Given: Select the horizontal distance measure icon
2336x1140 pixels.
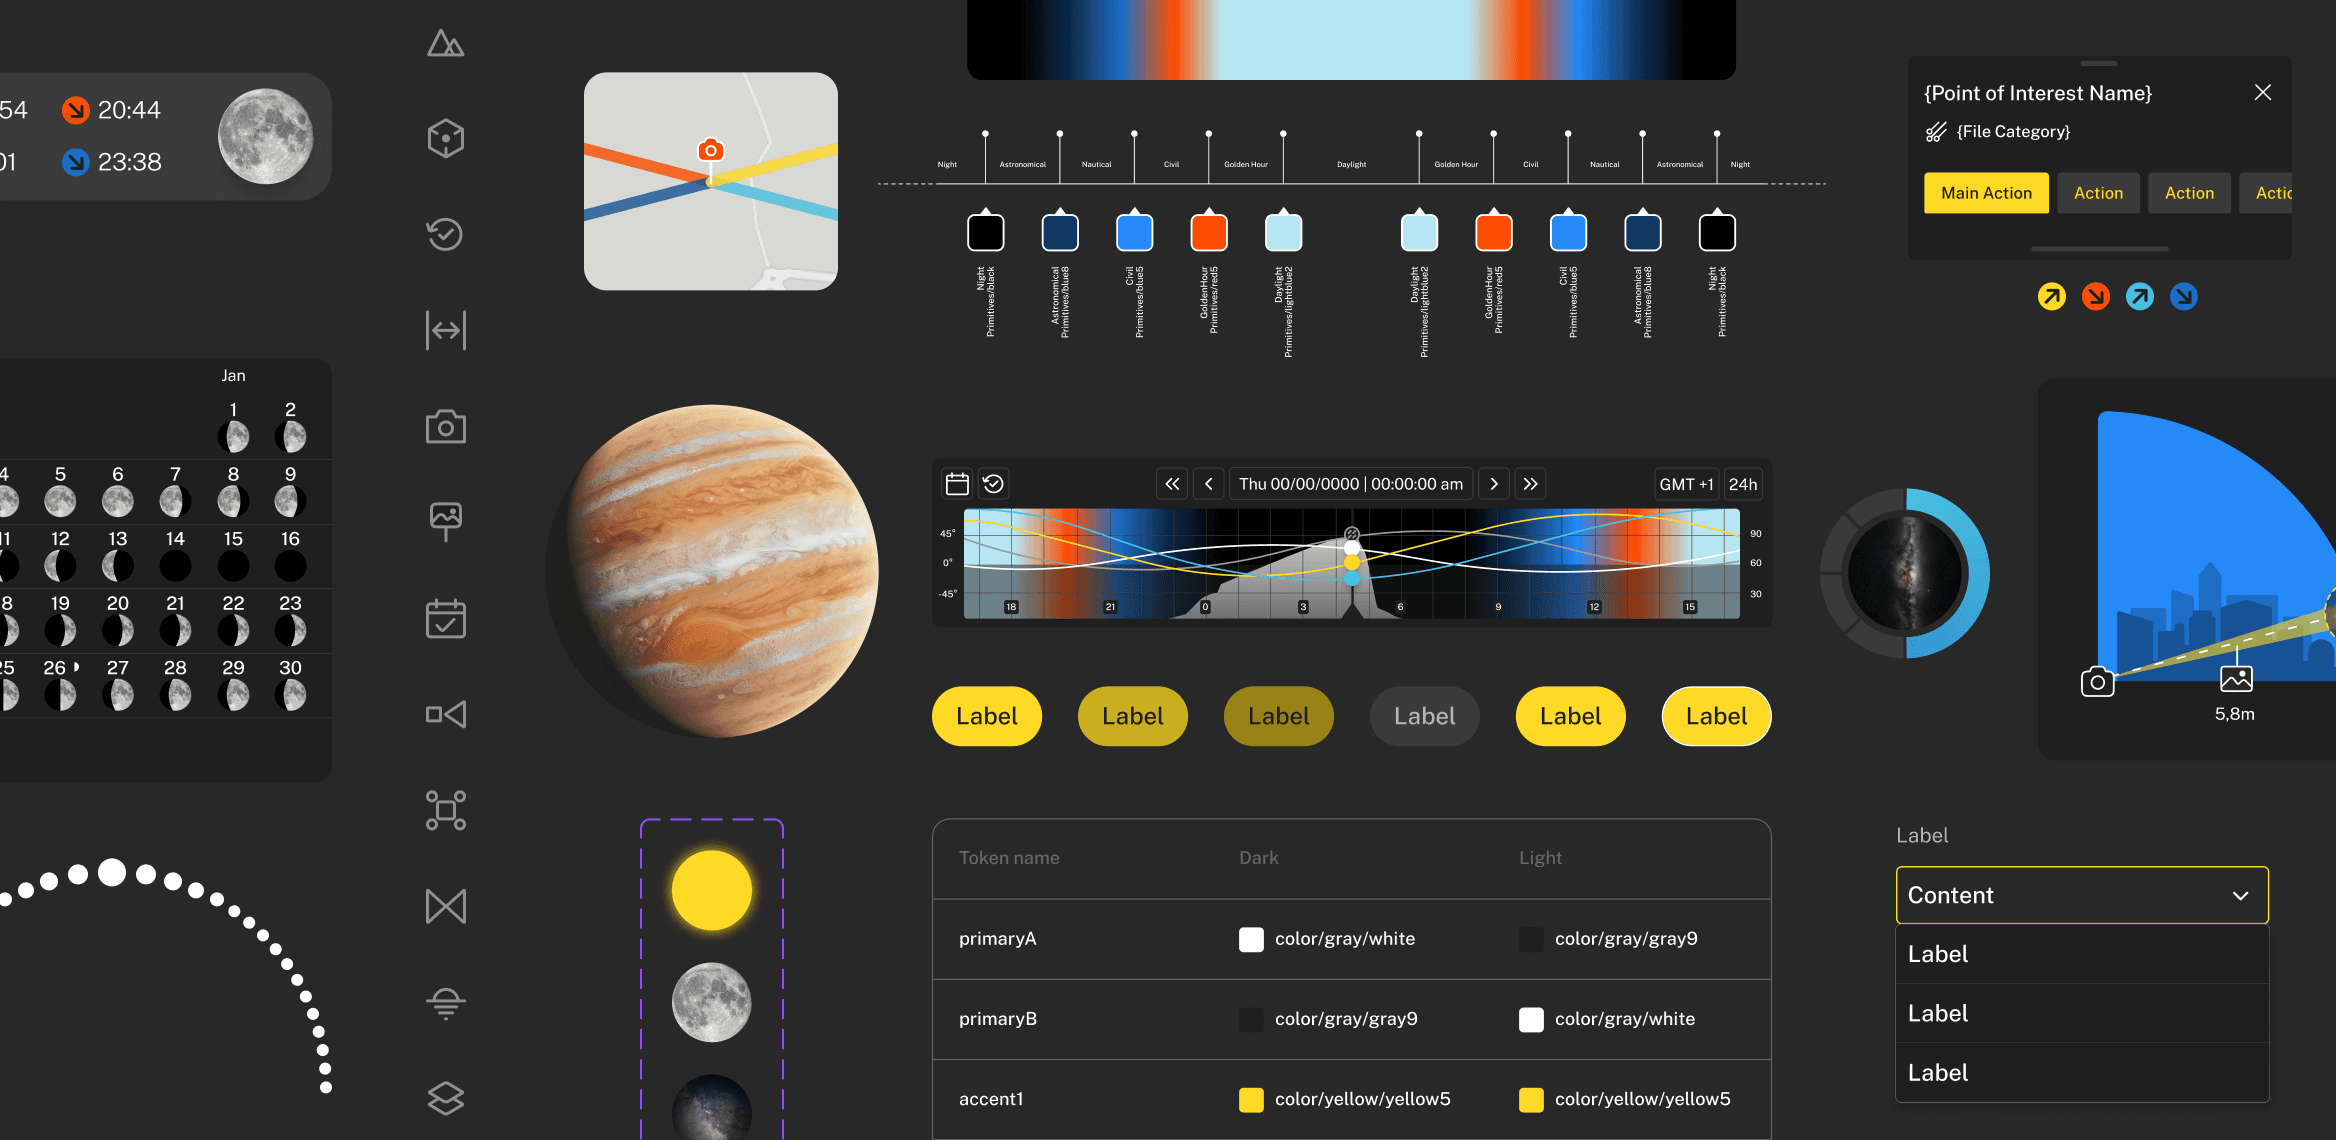Looking at the screenshot, I should click(x=445, y=330).
